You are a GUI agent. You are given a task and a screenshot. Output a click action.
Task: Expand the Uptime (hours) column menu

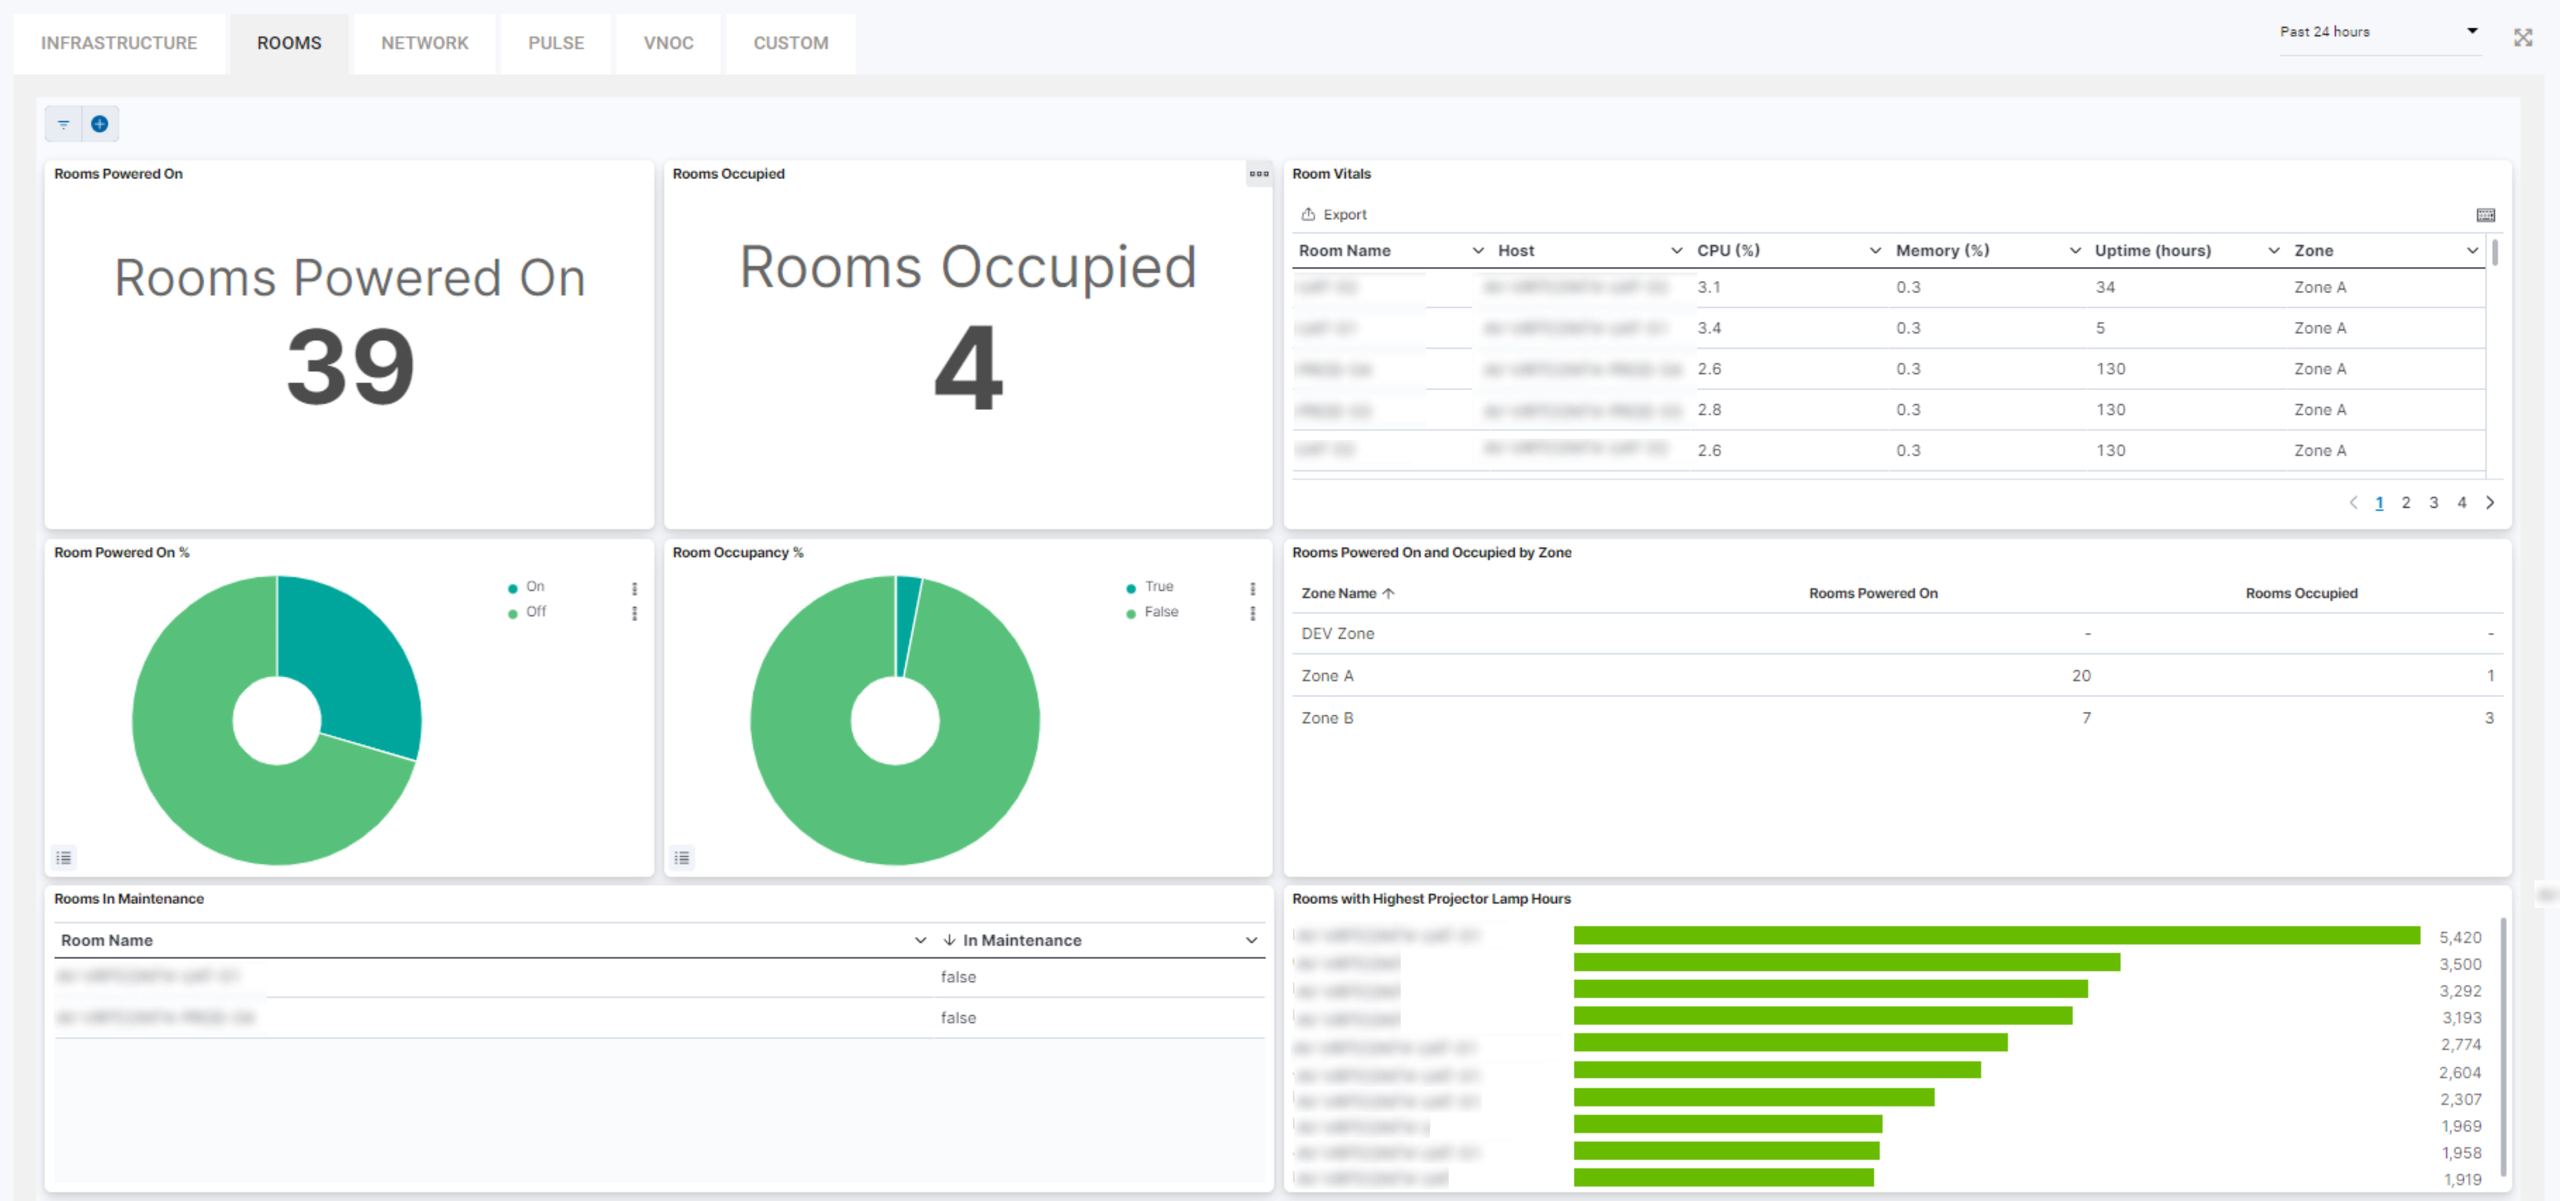click(2273, 250)
